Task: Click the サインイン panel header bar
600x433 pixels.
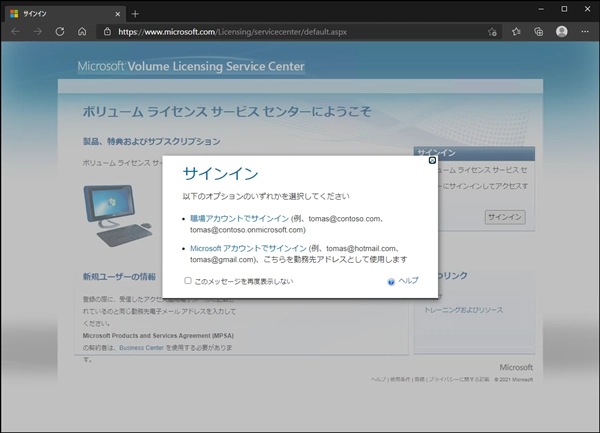Action: pyautogui.click(x=474, y=153)
